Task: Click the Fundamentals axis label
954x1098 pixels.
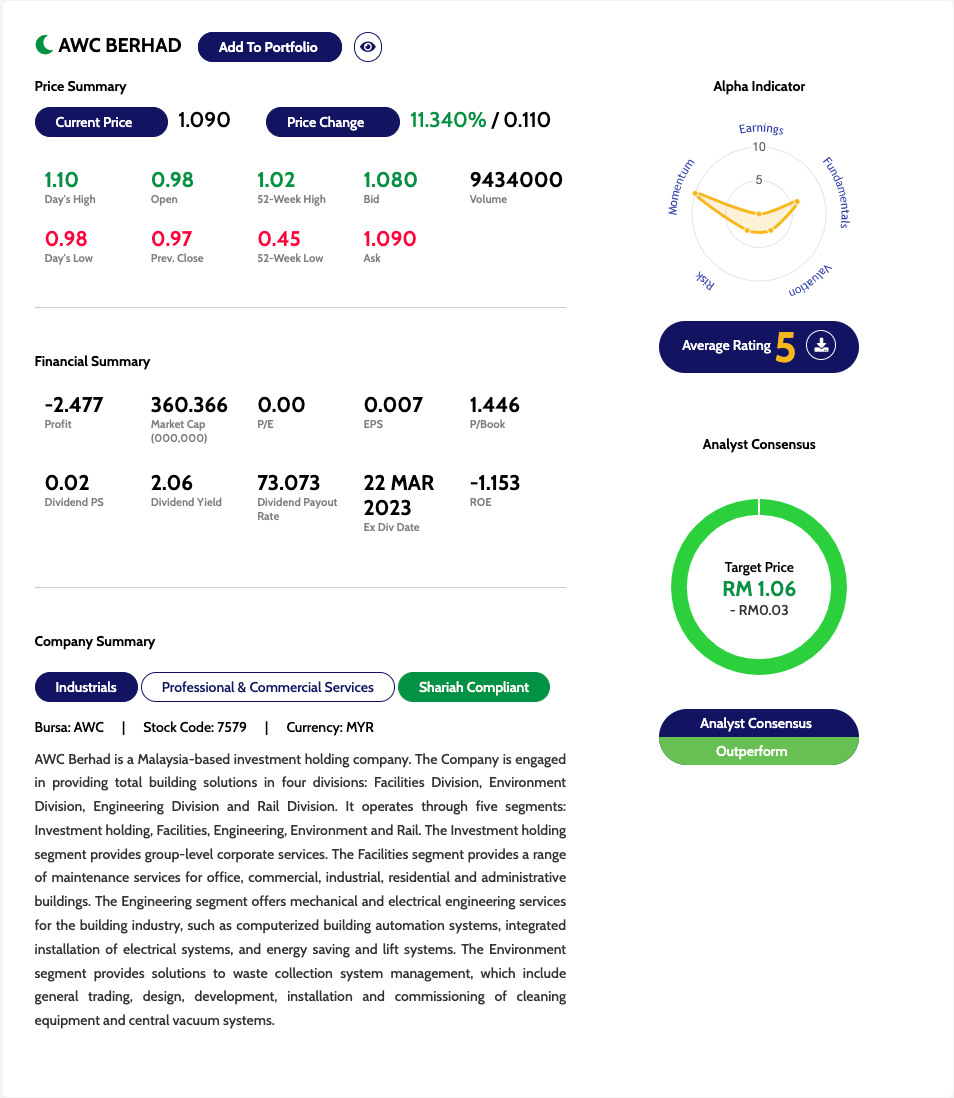Action: pos(836,192)
